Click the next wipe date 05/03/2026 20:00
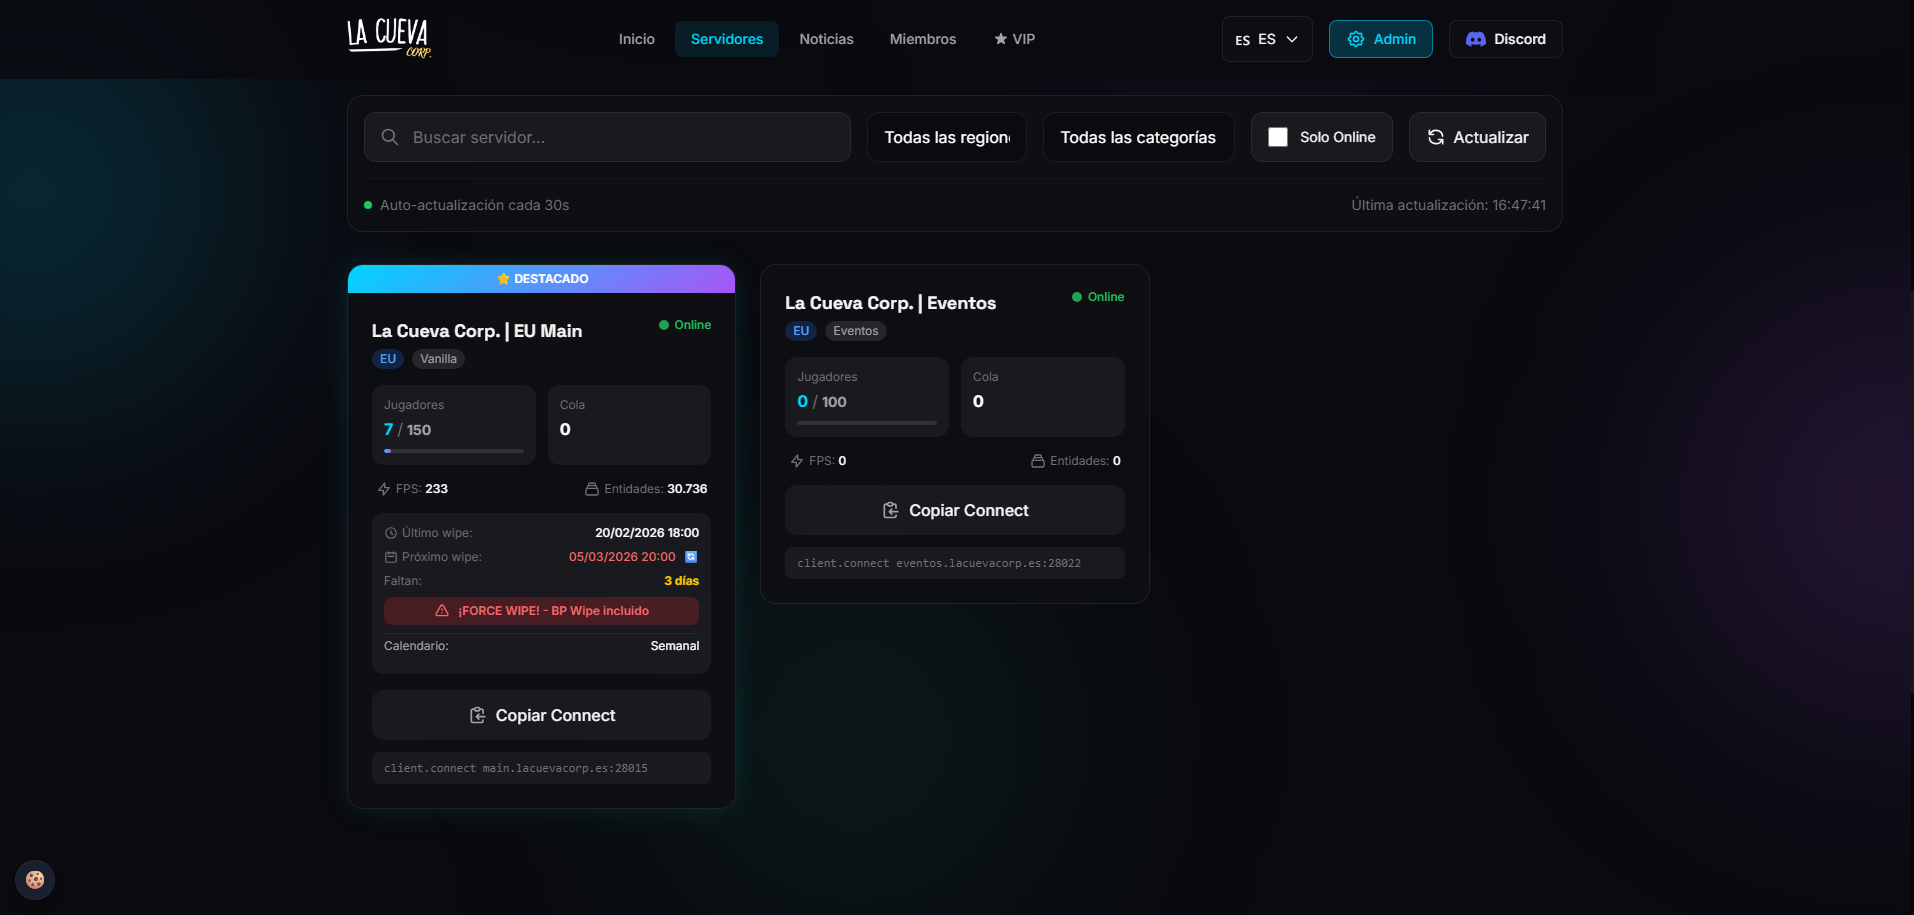 click(x=622, y=557)
